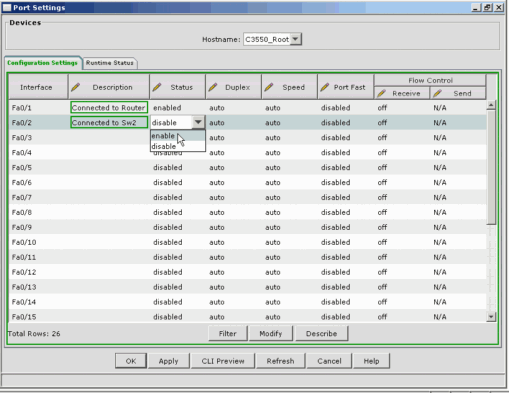
Task: Click Speed 'auto' in Fa0/2 row
Action: (x=273, y=123)
